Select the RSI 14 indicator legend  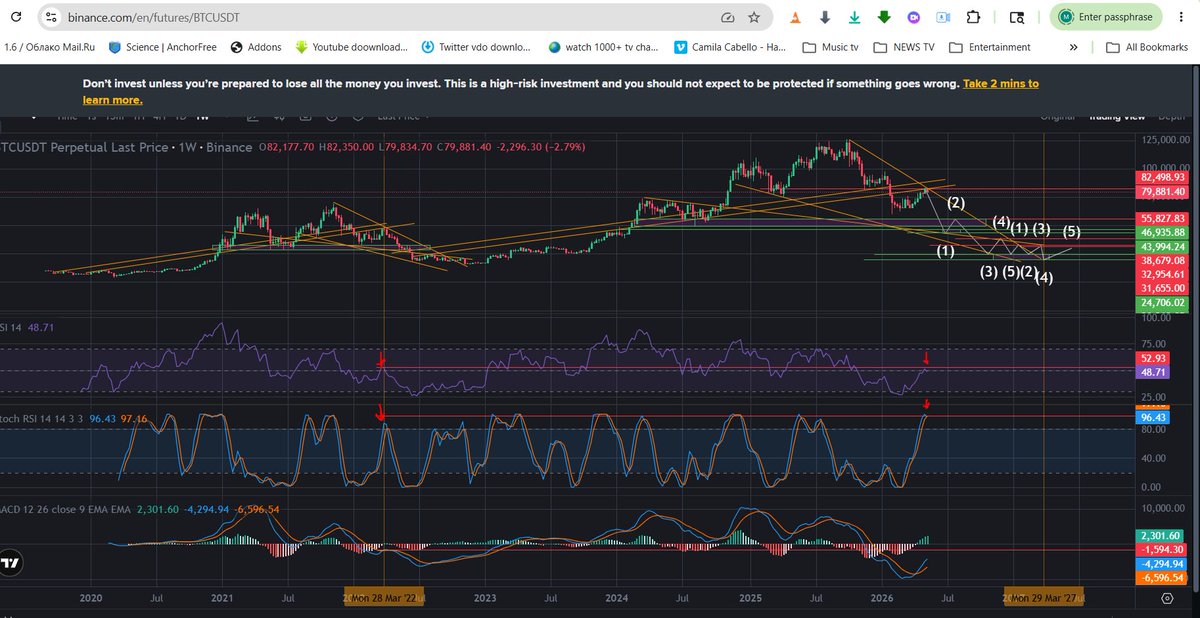point(26,327)
